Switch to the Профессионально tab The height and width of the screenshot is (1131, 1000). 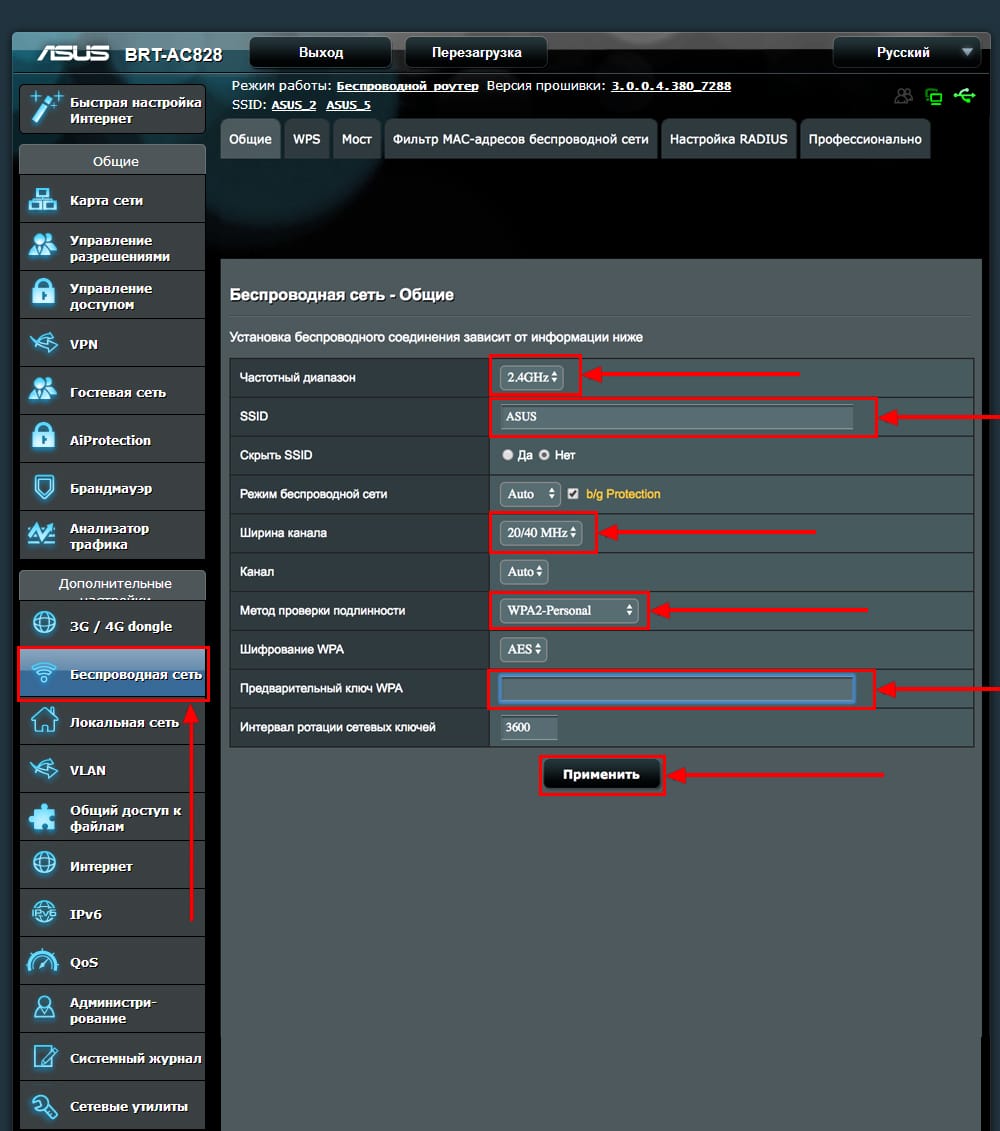point(865,139)
